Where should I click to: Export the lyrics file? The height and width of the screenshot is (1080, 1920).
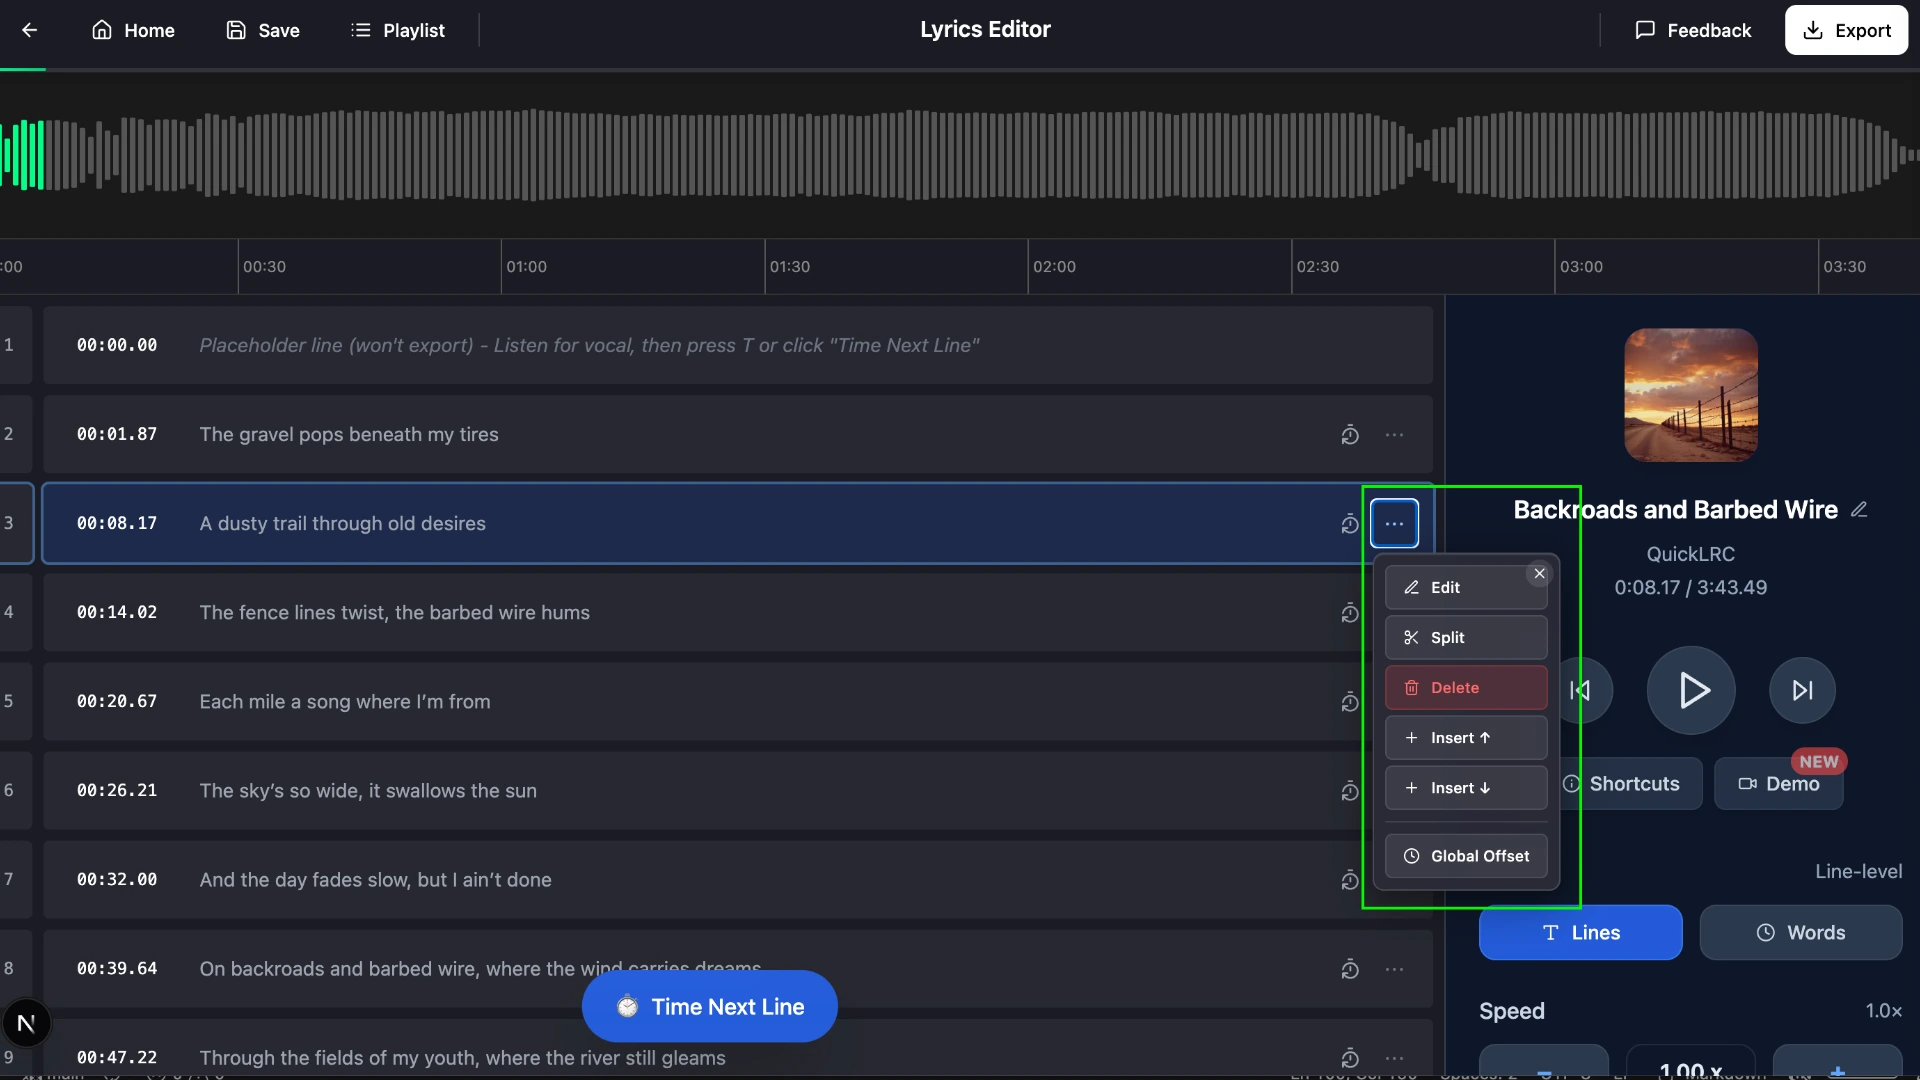click(x=1846, y=30)
